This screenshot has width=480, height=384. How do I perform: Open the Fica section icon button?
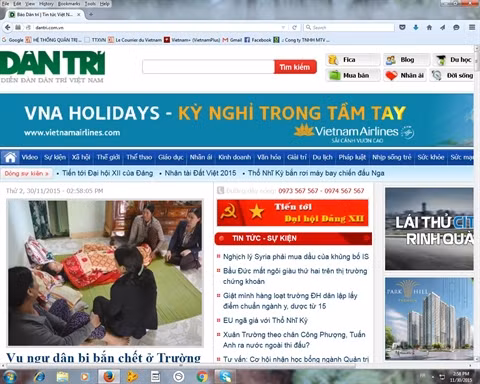tap(353, 60)
